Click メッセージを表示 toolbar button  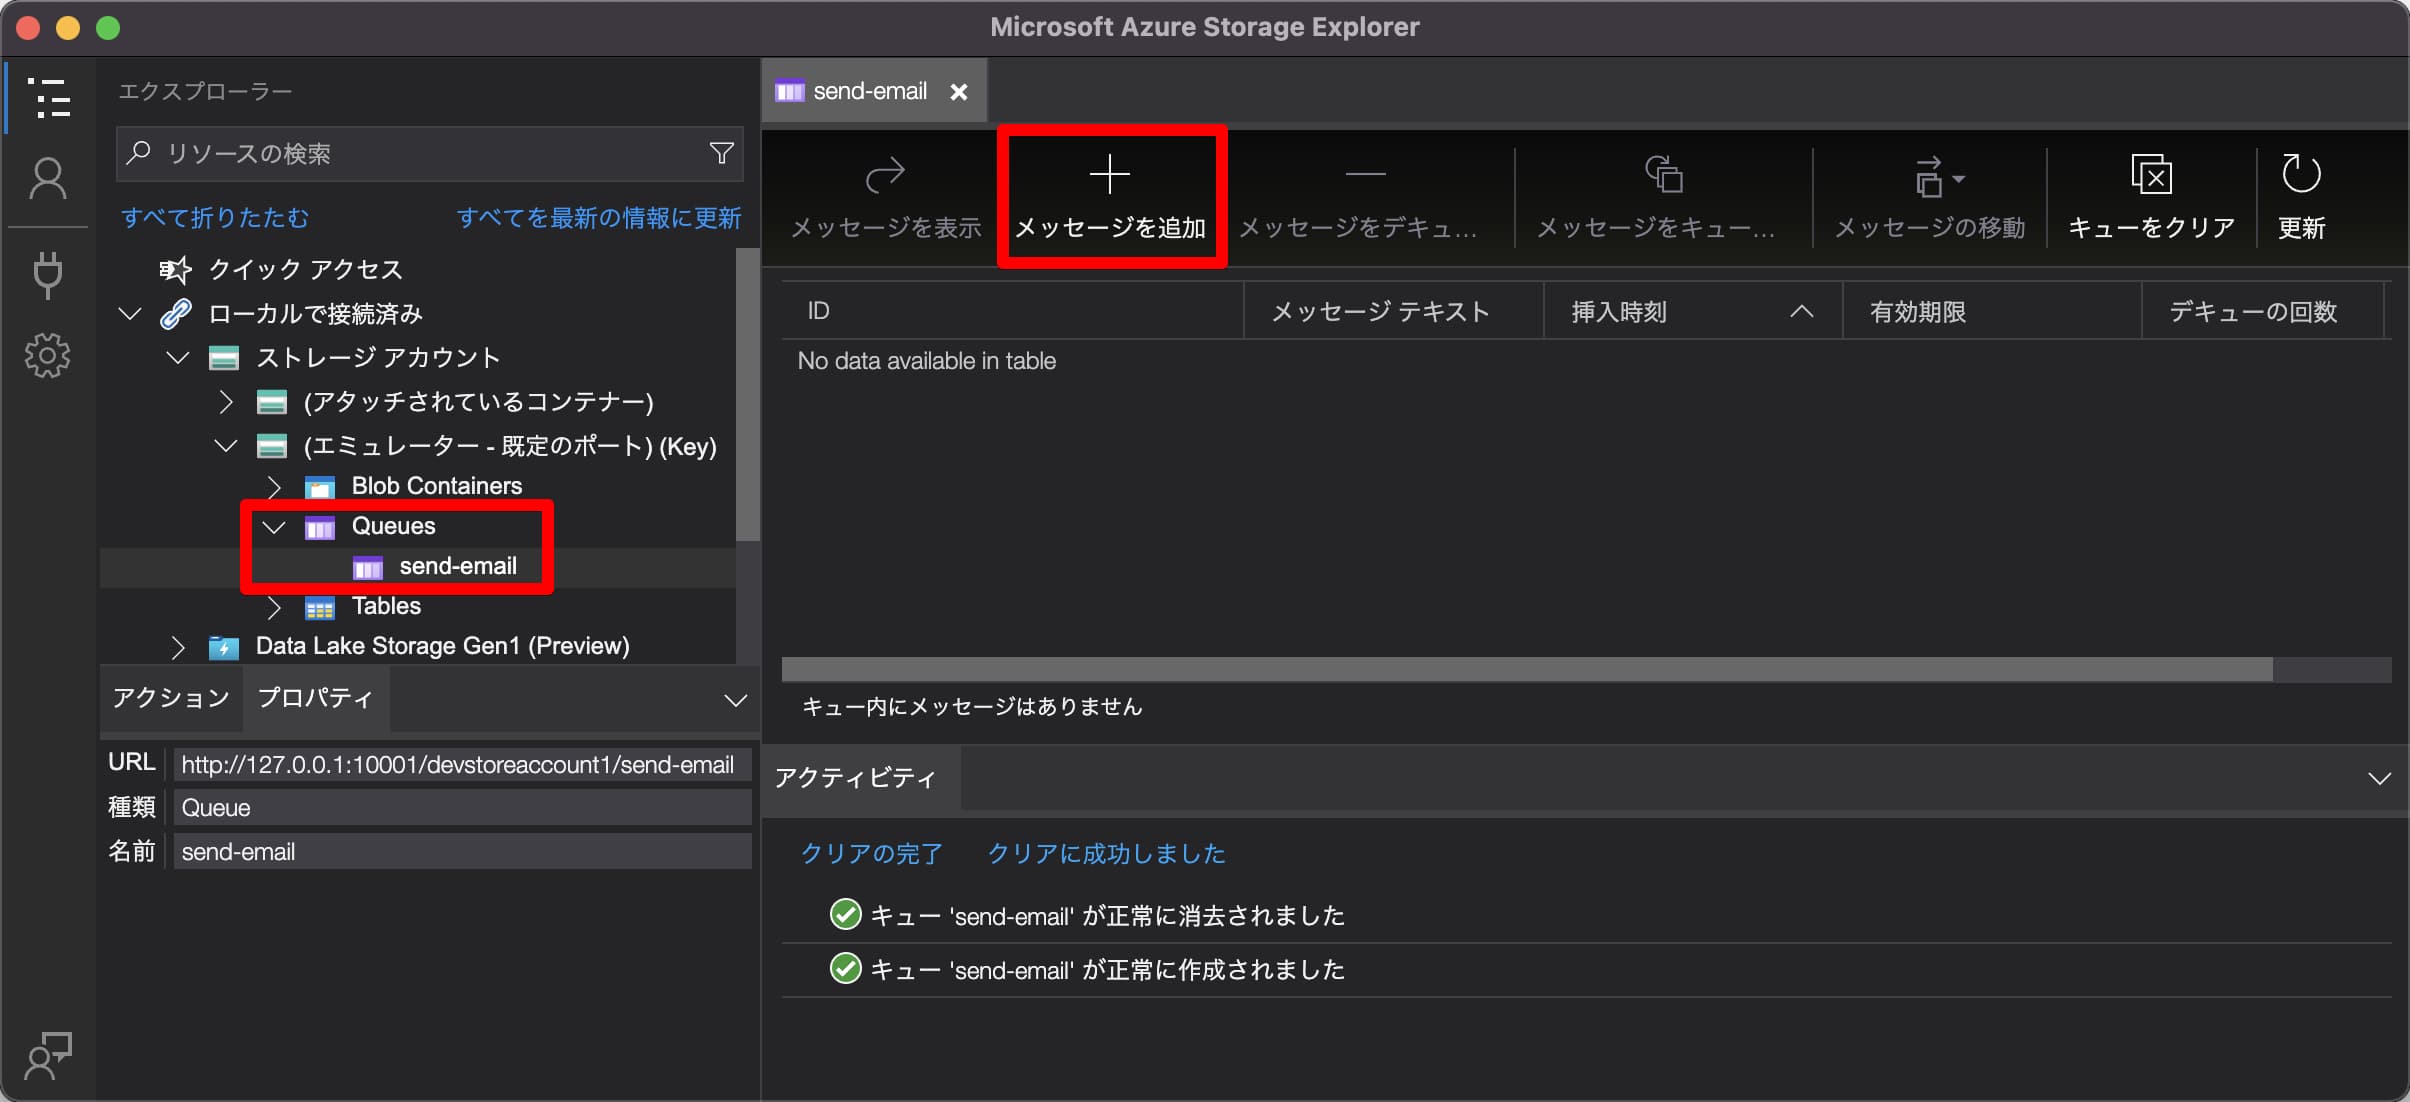pos(885,198)
